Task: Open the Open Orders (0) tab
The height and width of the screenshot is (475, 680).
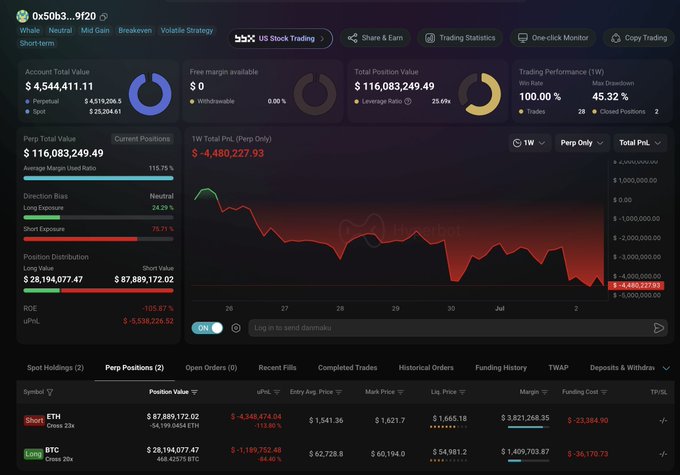Action: click(x=211, y=367)
